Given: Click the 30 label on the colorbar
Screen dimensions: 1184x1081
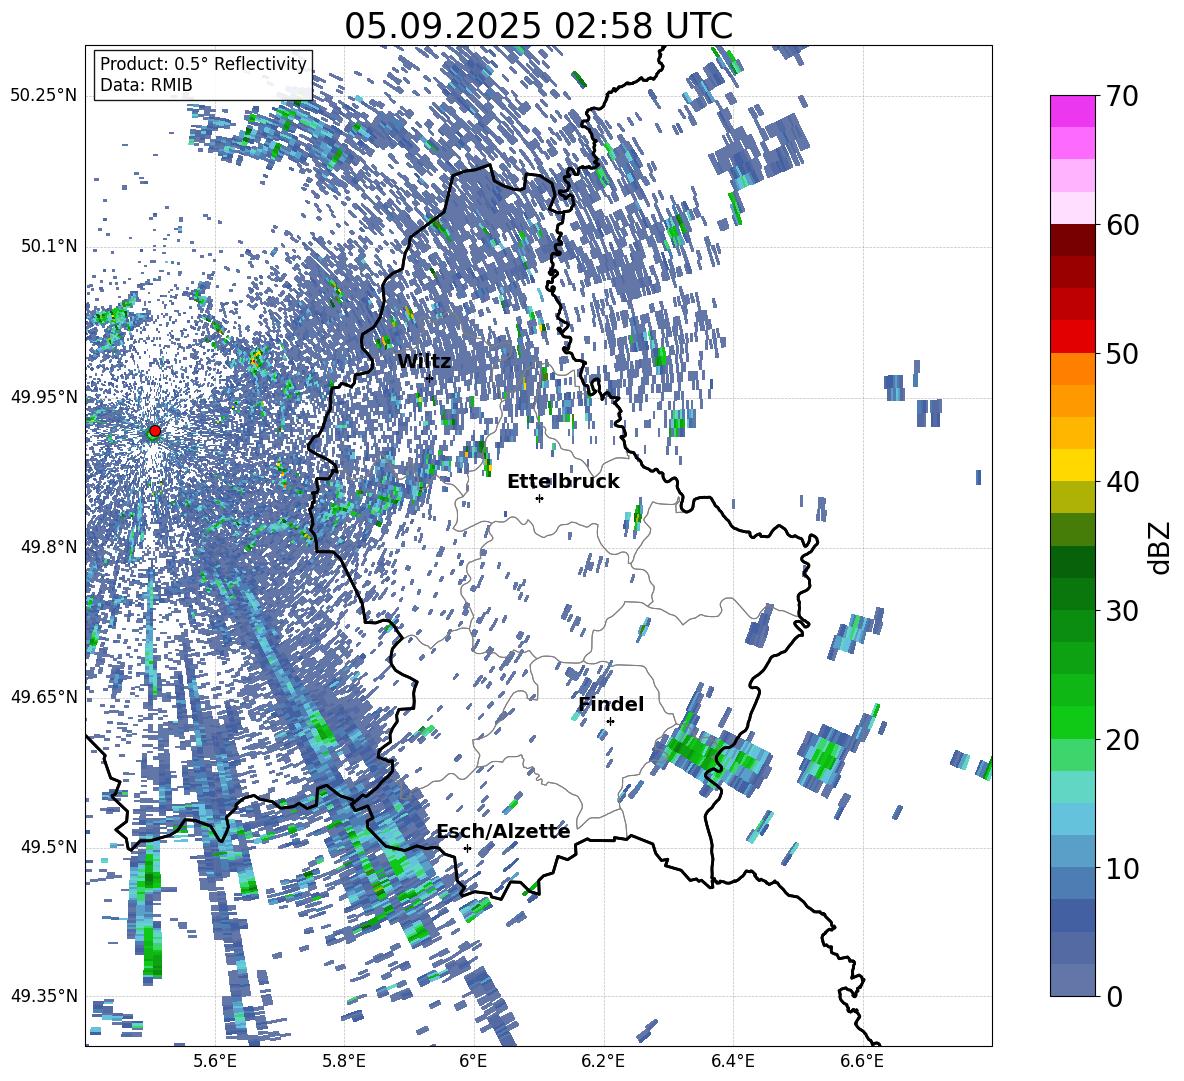Looking at the screenshot, I should 1122,611.
